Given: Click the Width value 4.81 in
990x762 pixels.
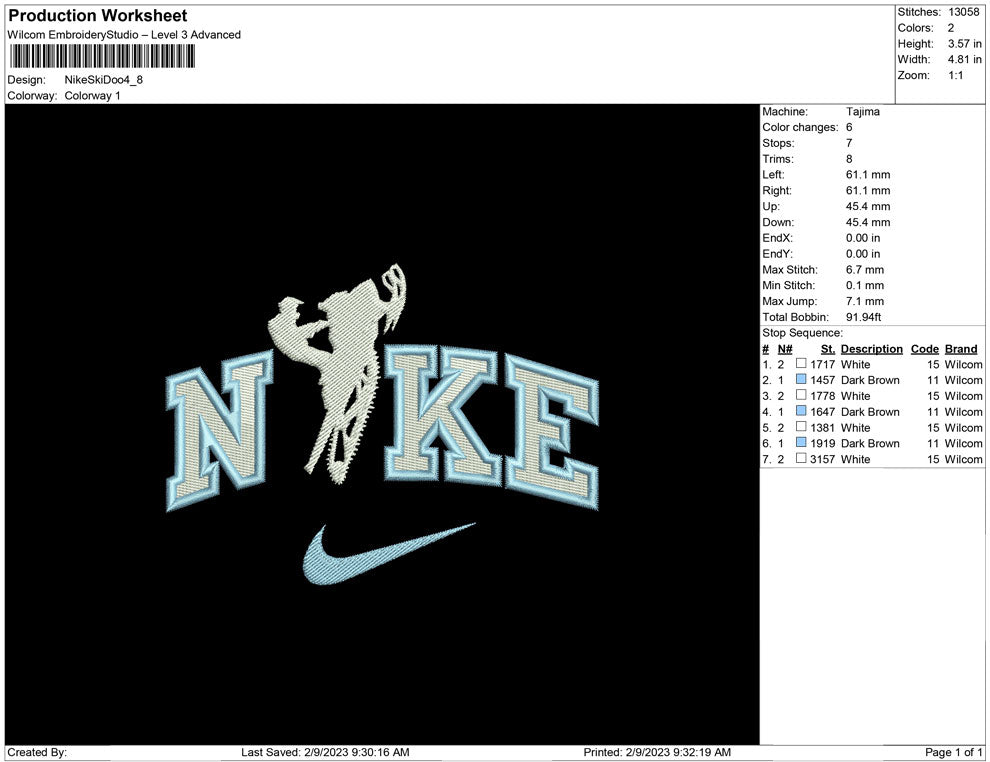Looking at the screenshot, I should click(x=965, y=59).
